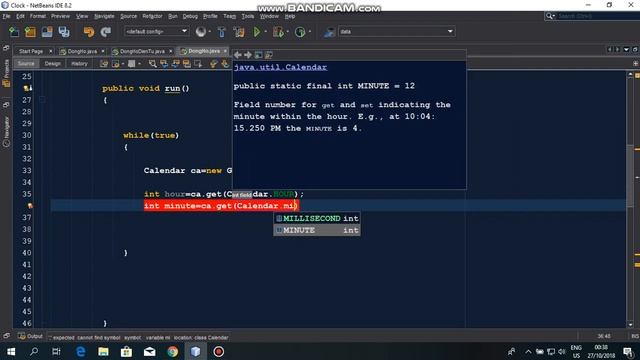Click the Last Edit icon in editor toolbar
Screen dimensions: 640x360
pyautogui.click(x=104, y=64)
